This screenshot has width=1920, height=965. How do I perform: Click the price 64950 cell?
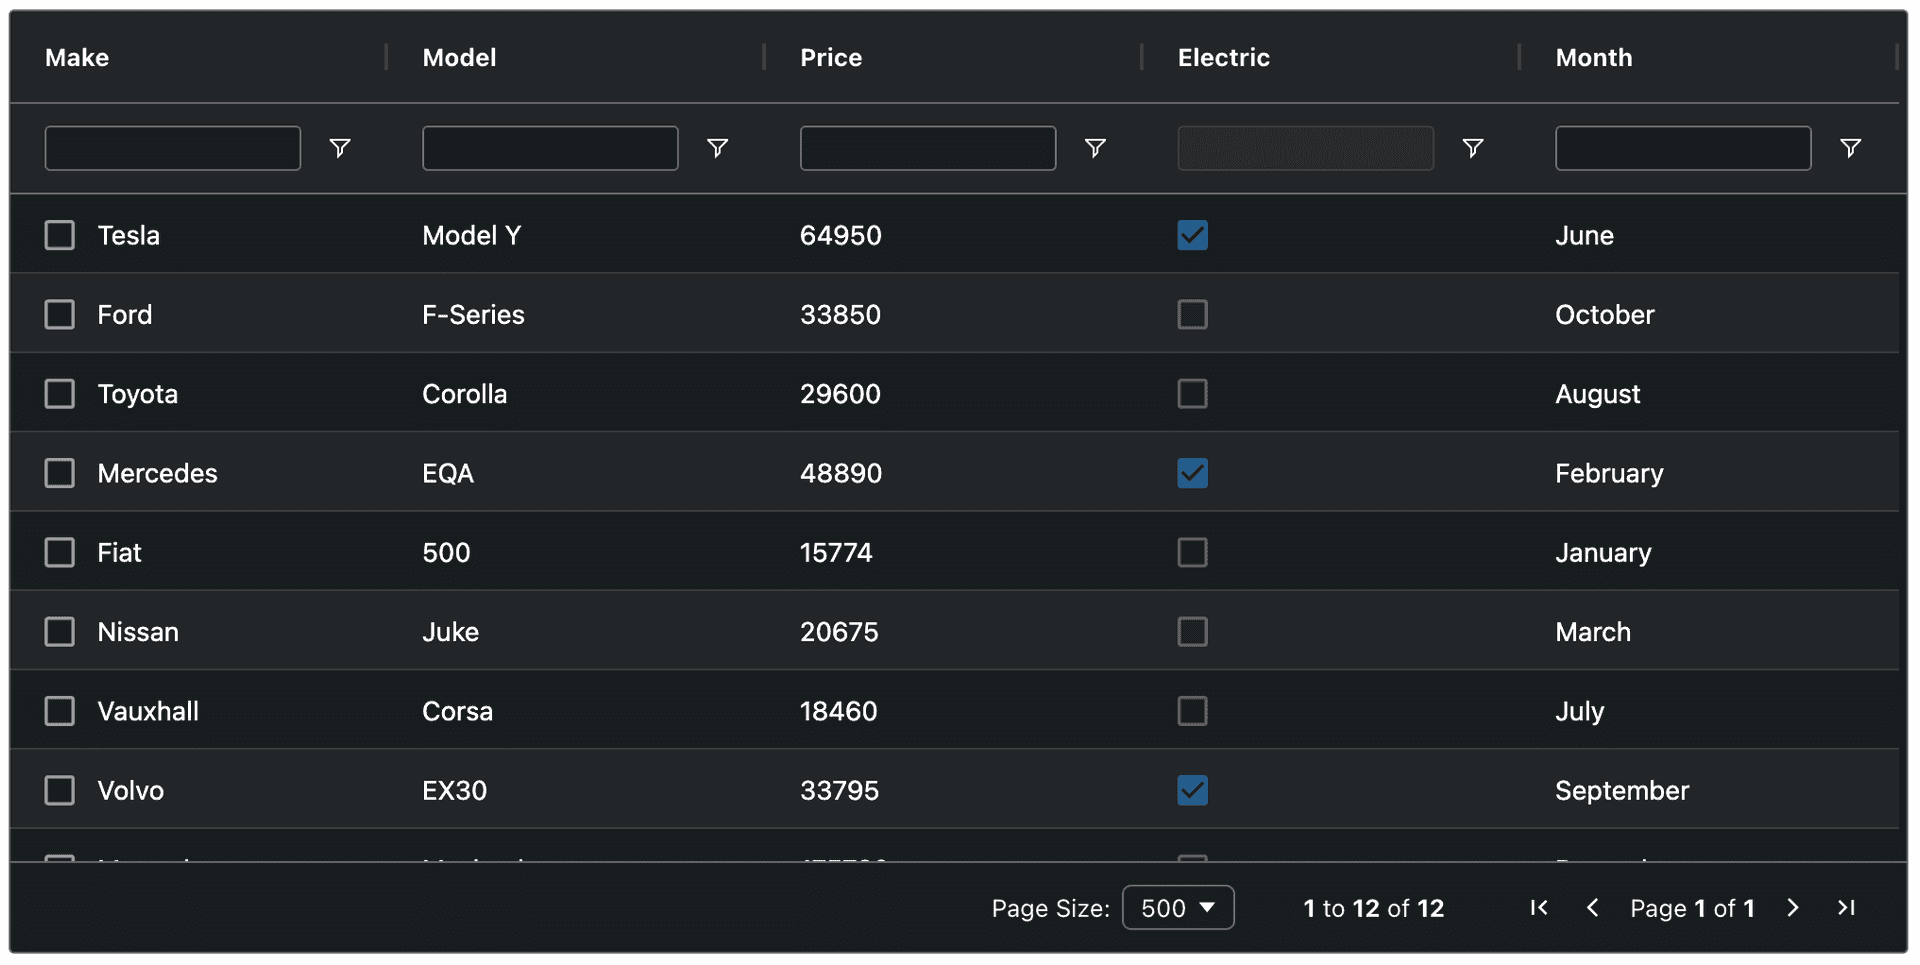point(841,235)
